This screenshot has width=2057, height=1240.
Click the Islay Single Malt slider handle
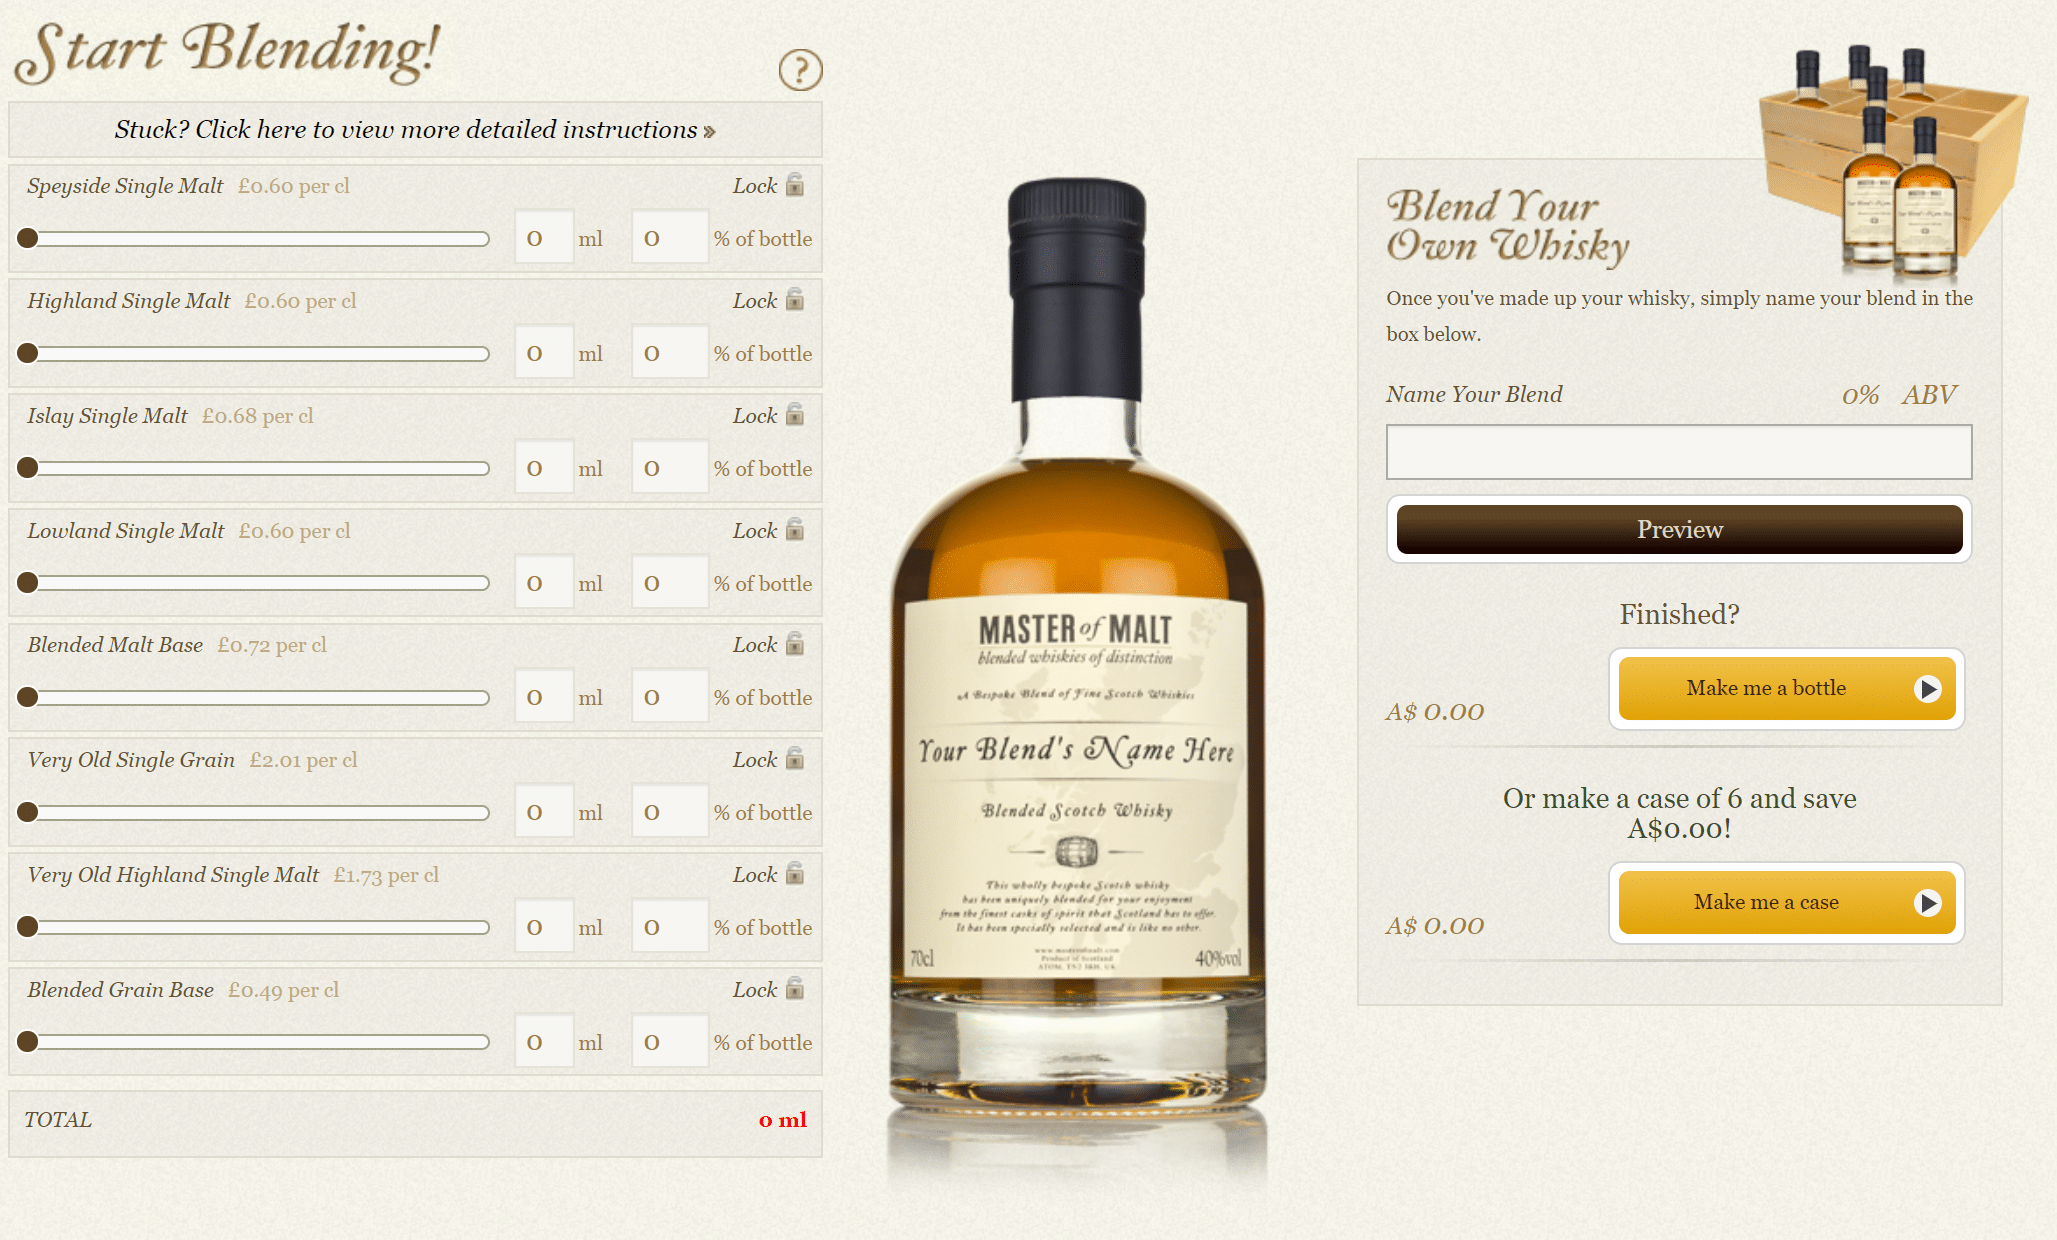click(x=28, y=468)
